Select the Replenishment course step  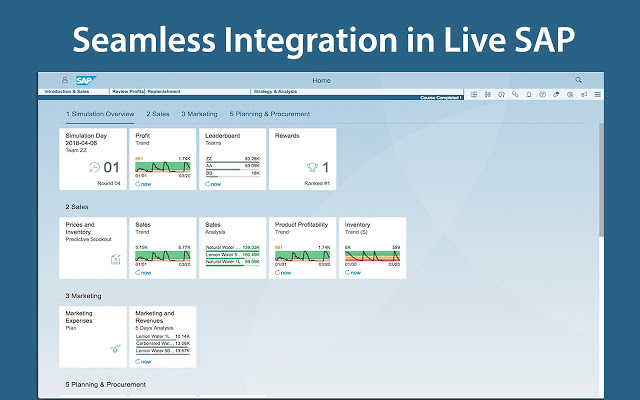coord(198,91)
